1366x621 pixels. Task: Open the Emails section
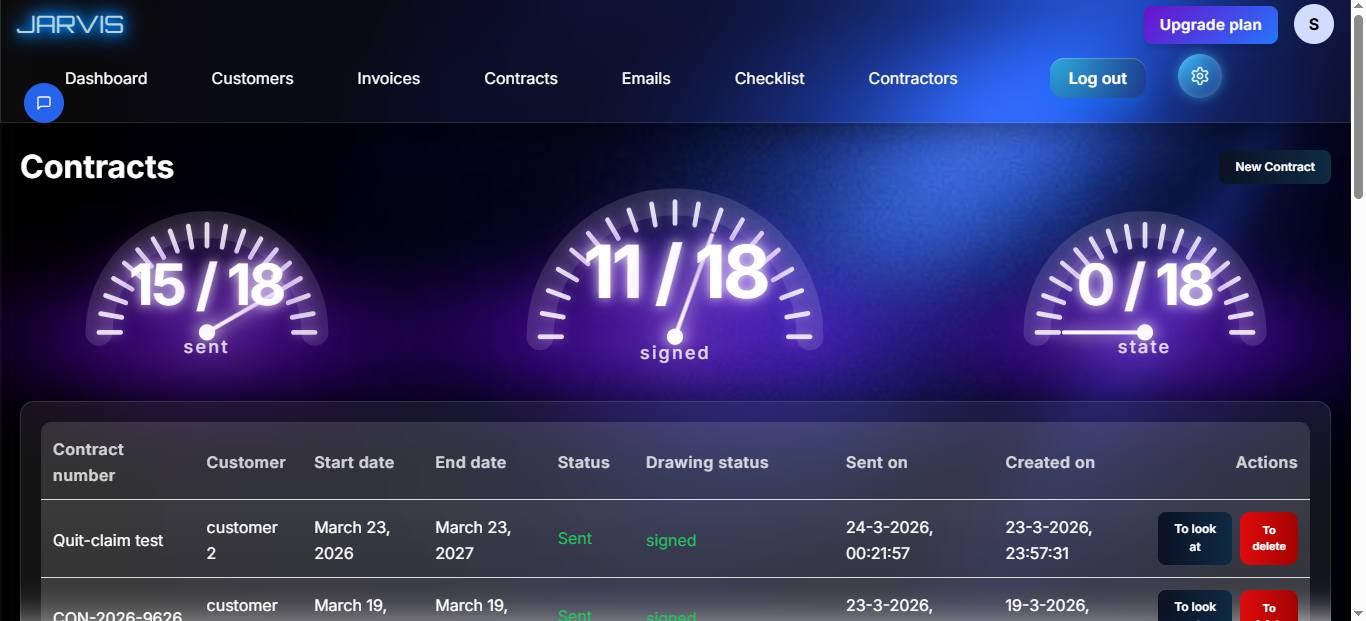coord(646,78)
